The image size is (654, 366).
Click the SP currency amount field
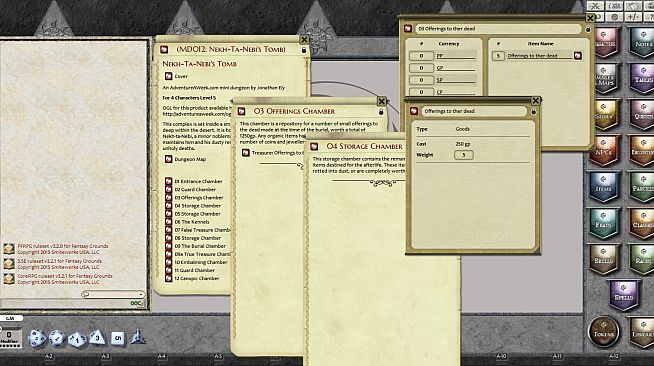tap(421, 80)
